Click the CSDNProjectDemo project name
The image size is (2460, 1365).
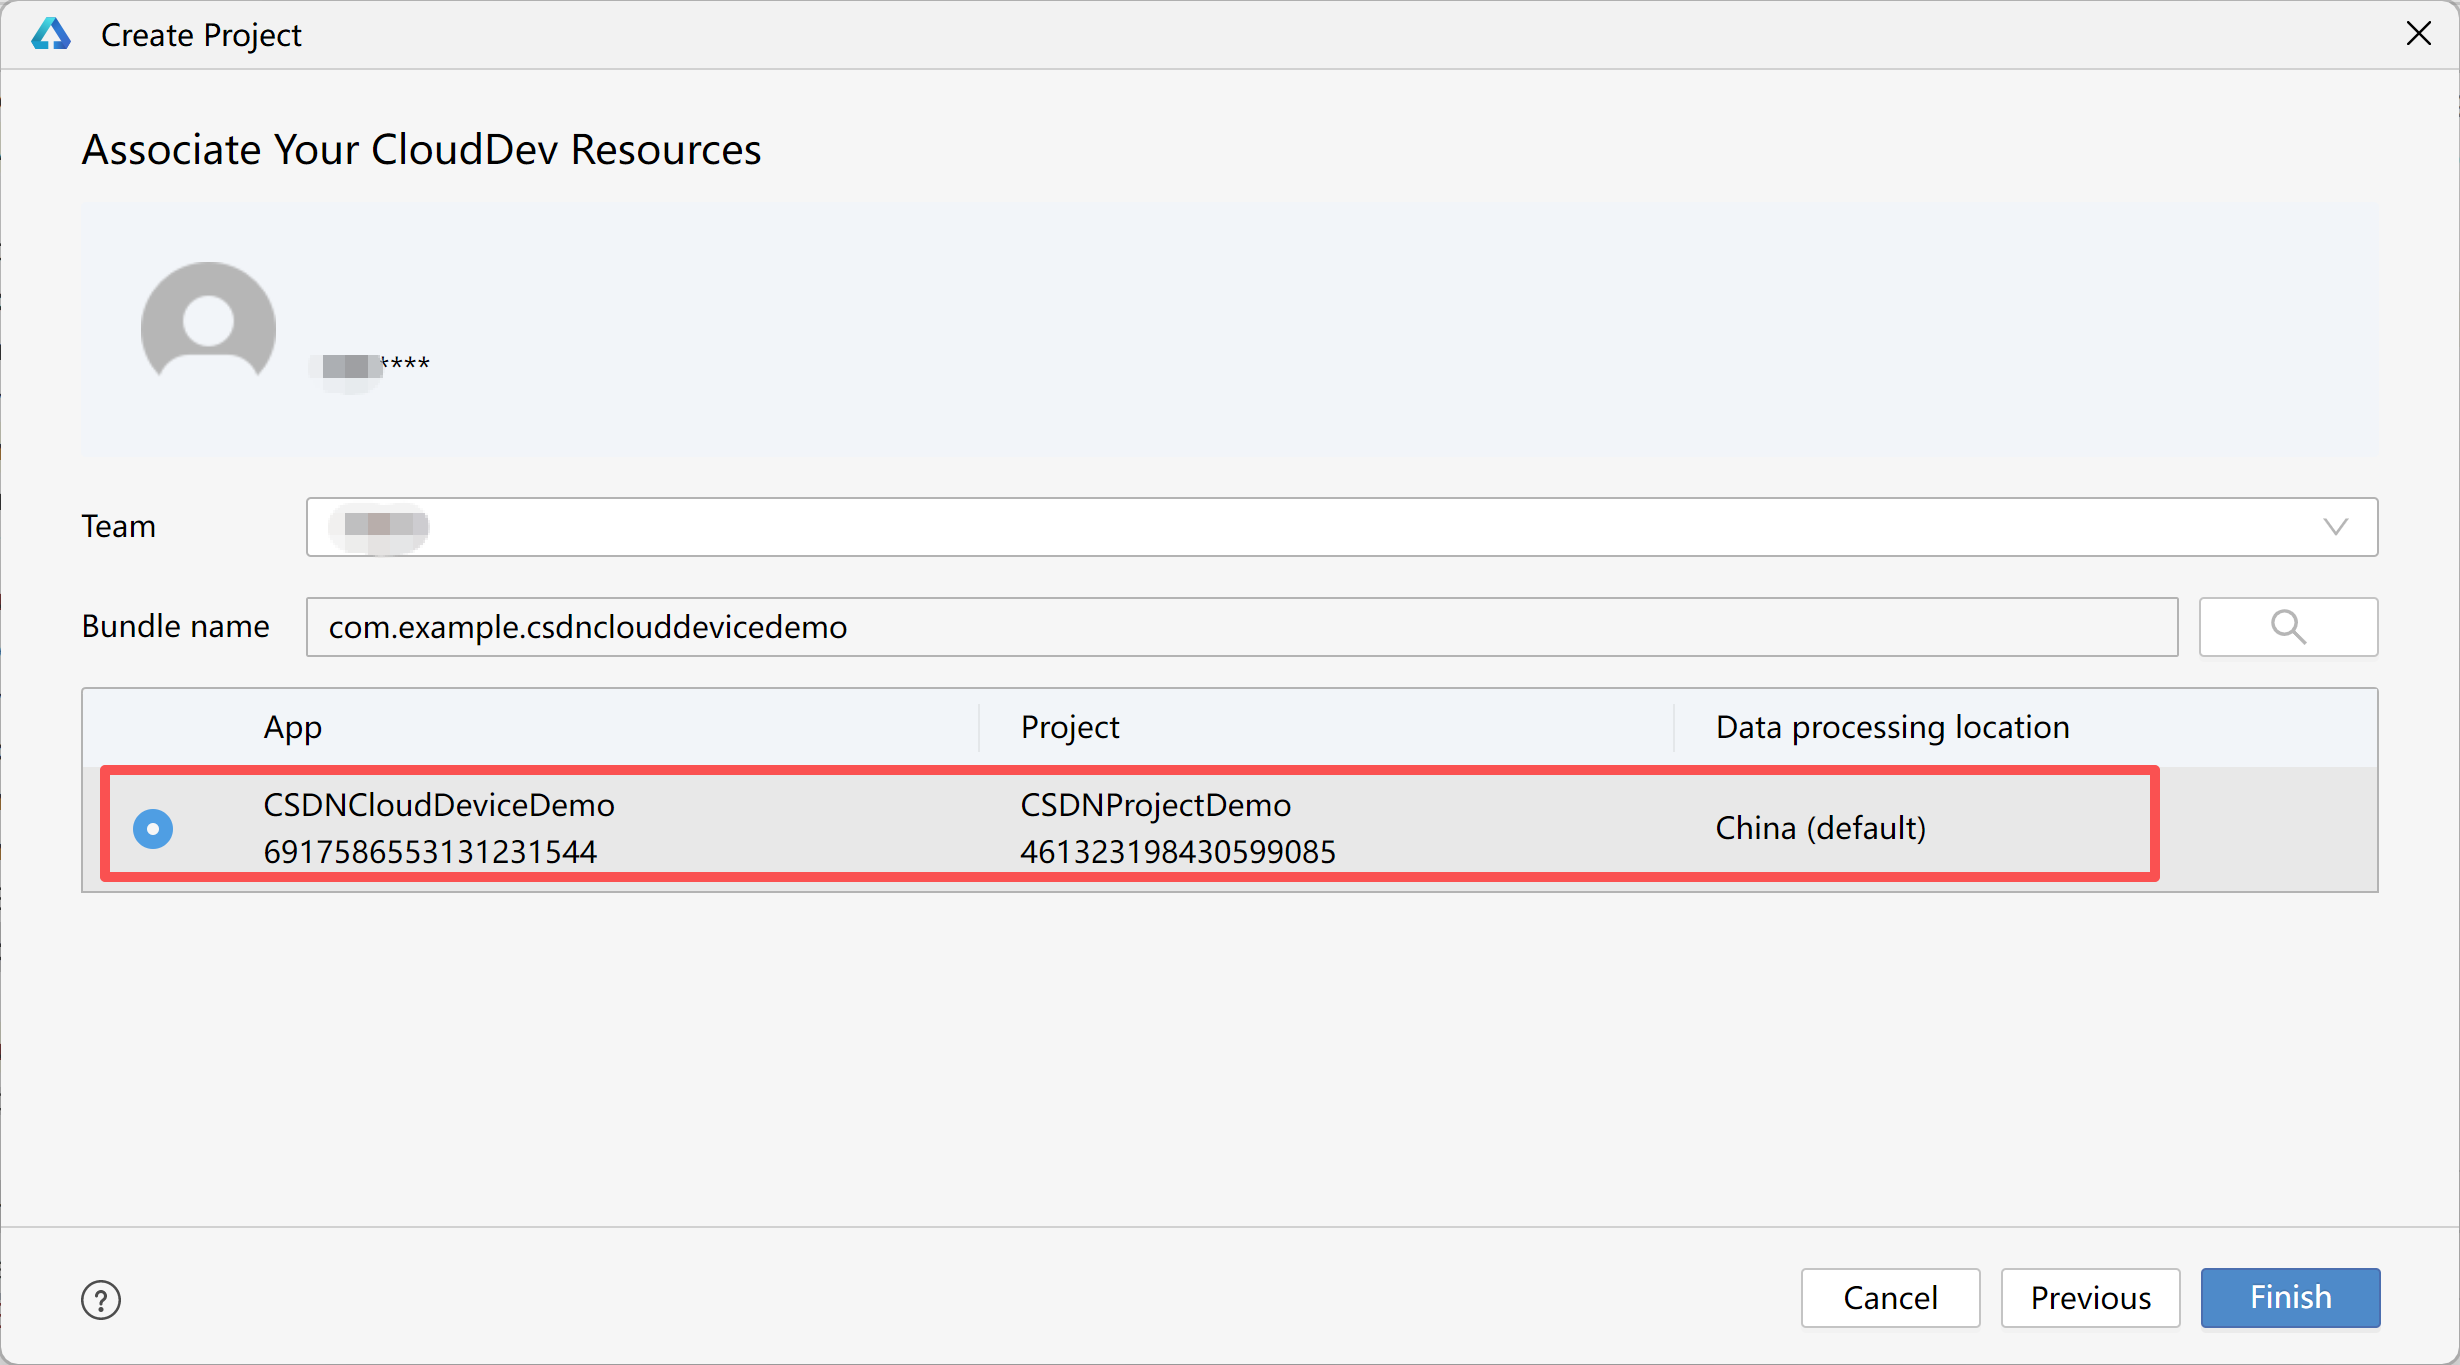click(x=1155, y=805)
